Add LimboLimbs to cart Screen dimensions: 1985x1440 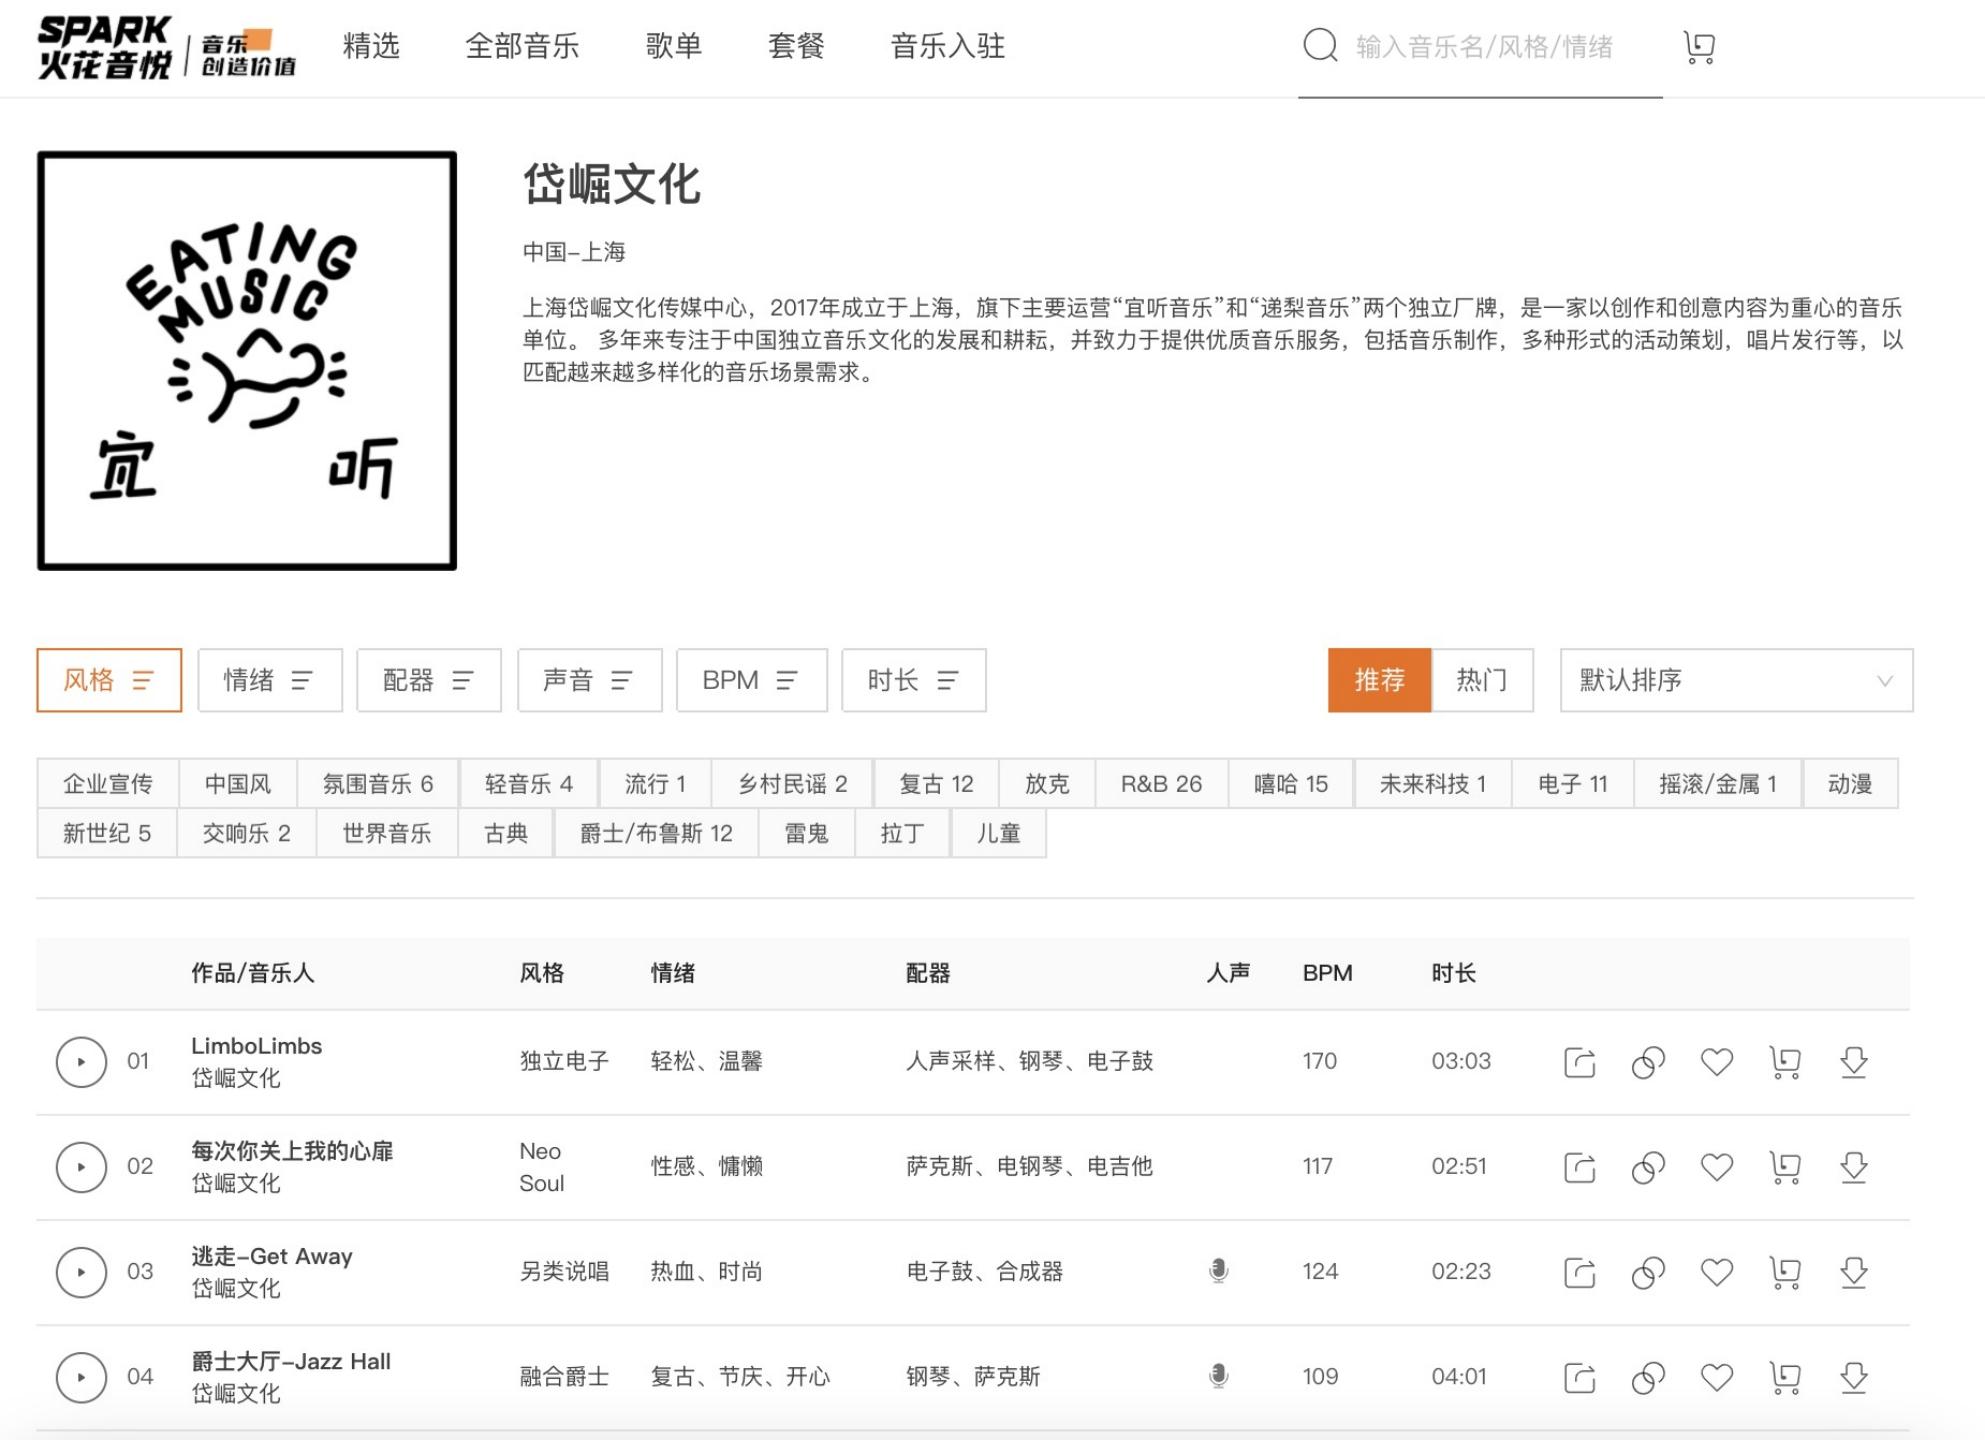1785,1062
